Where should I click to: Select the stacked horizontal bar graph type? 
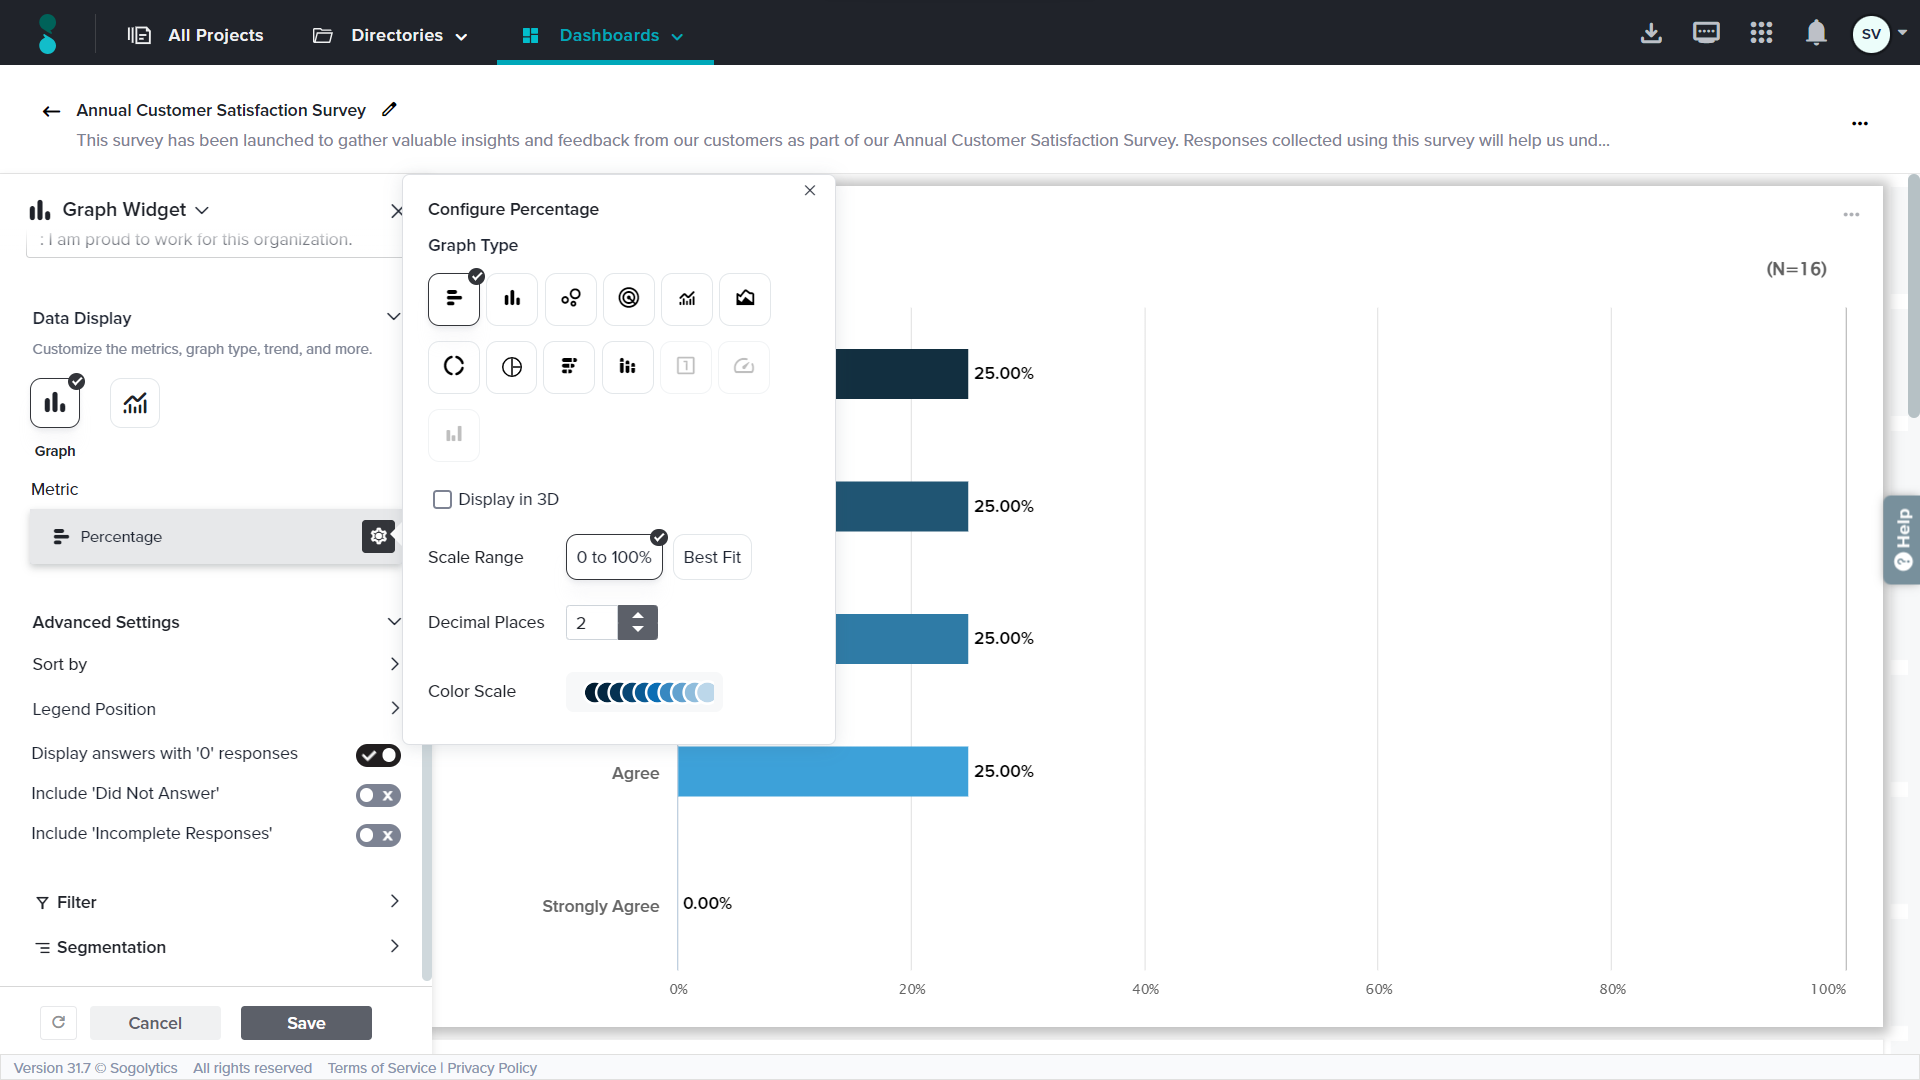(569, 367)
